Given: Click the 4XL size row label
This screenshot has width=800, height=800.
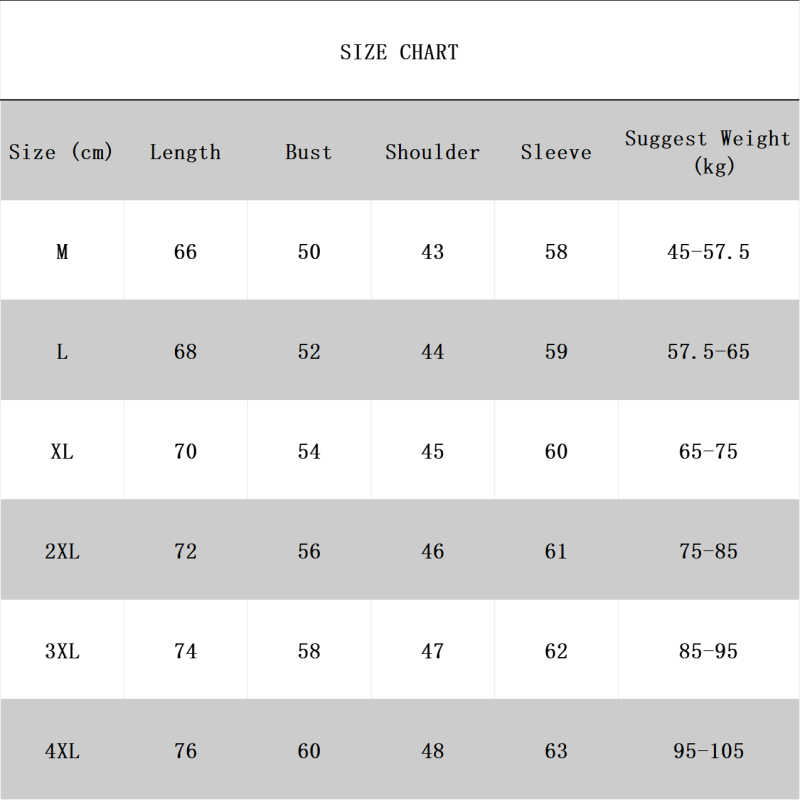Looking at the screenshot, I should [x=62, y=751].
